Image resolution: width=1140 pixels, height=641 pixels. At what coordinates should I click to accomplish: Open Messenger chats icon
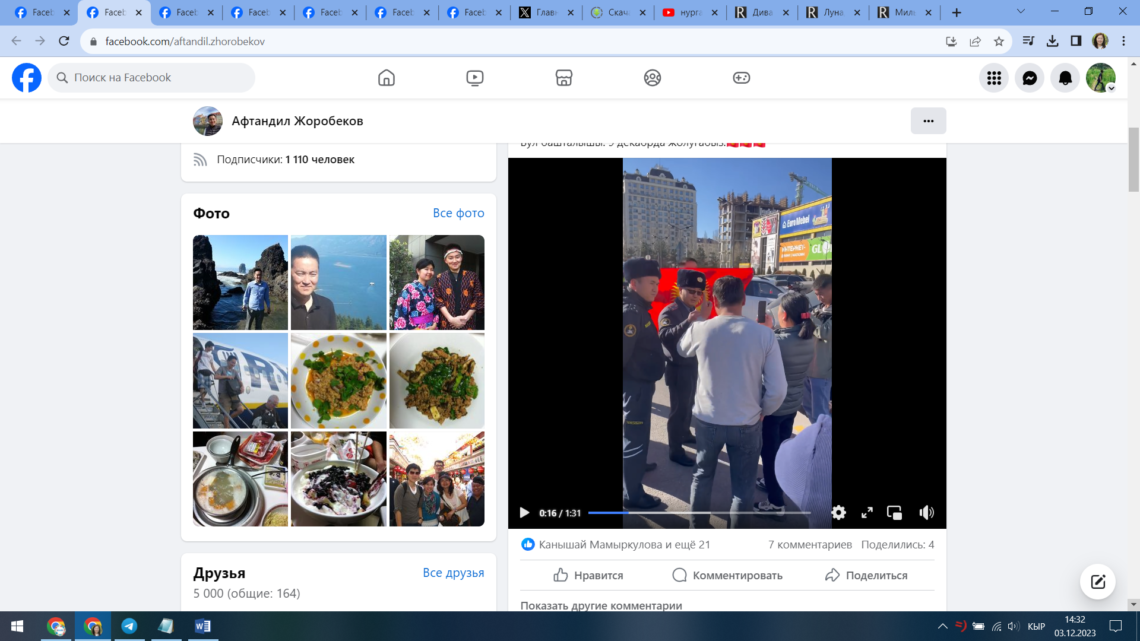pyautogui.click(x=1029, y=78)
